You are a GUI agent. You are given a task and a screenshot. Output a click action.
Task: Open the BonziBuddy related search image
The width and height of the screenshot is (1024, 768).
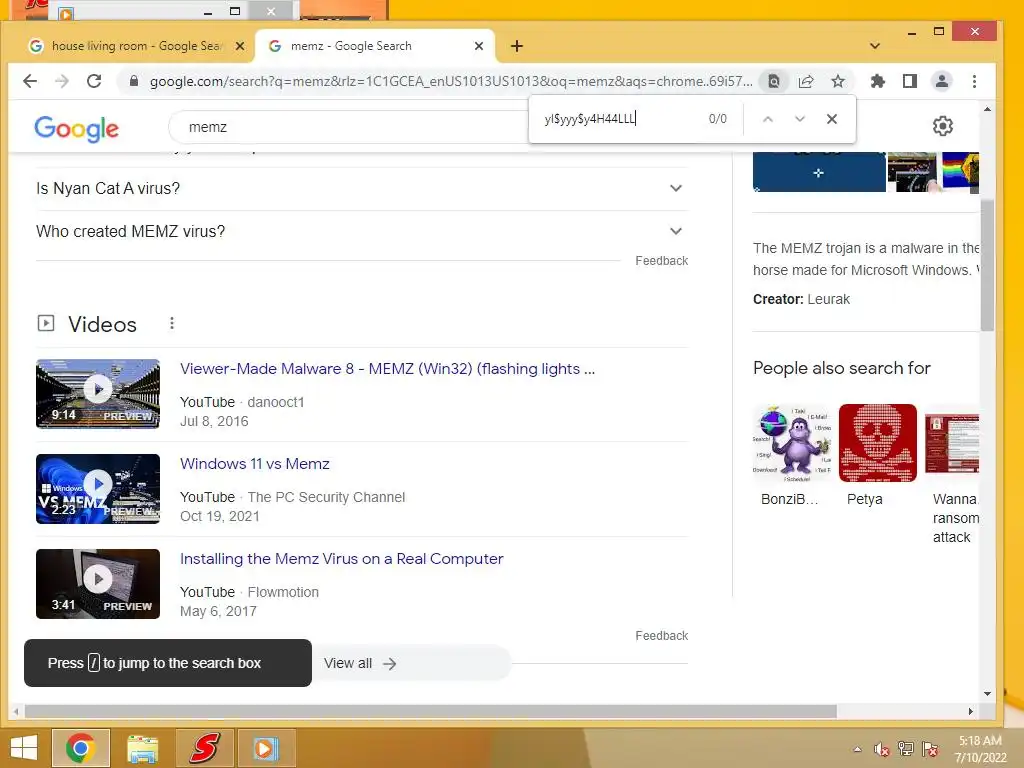pyautogui.click(x=792, y=443)
